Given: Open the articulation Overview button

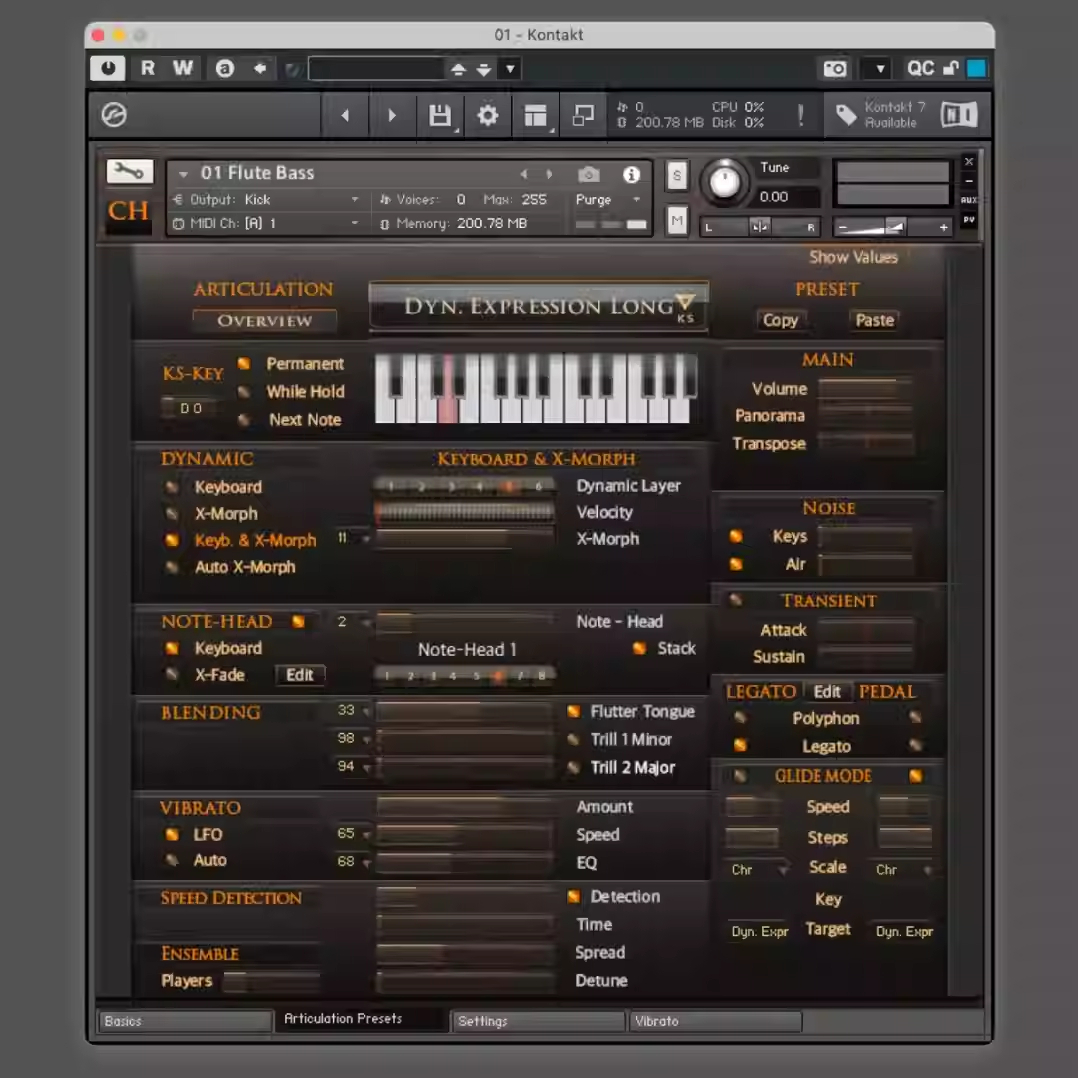Looking at the screenshot, I should pos(265,320).
